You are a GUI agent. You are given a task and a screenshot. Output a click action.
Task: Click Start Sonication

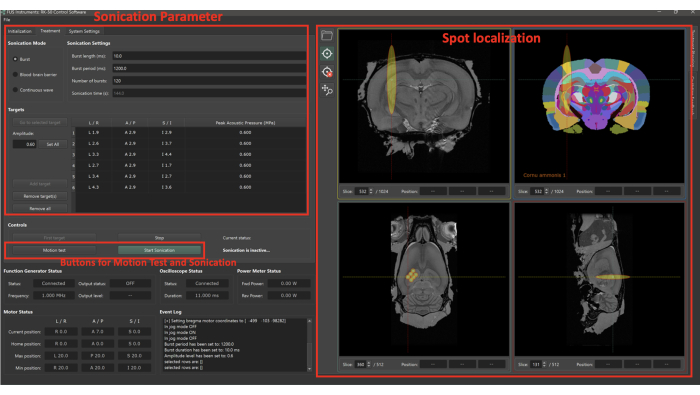click(159, 250)
